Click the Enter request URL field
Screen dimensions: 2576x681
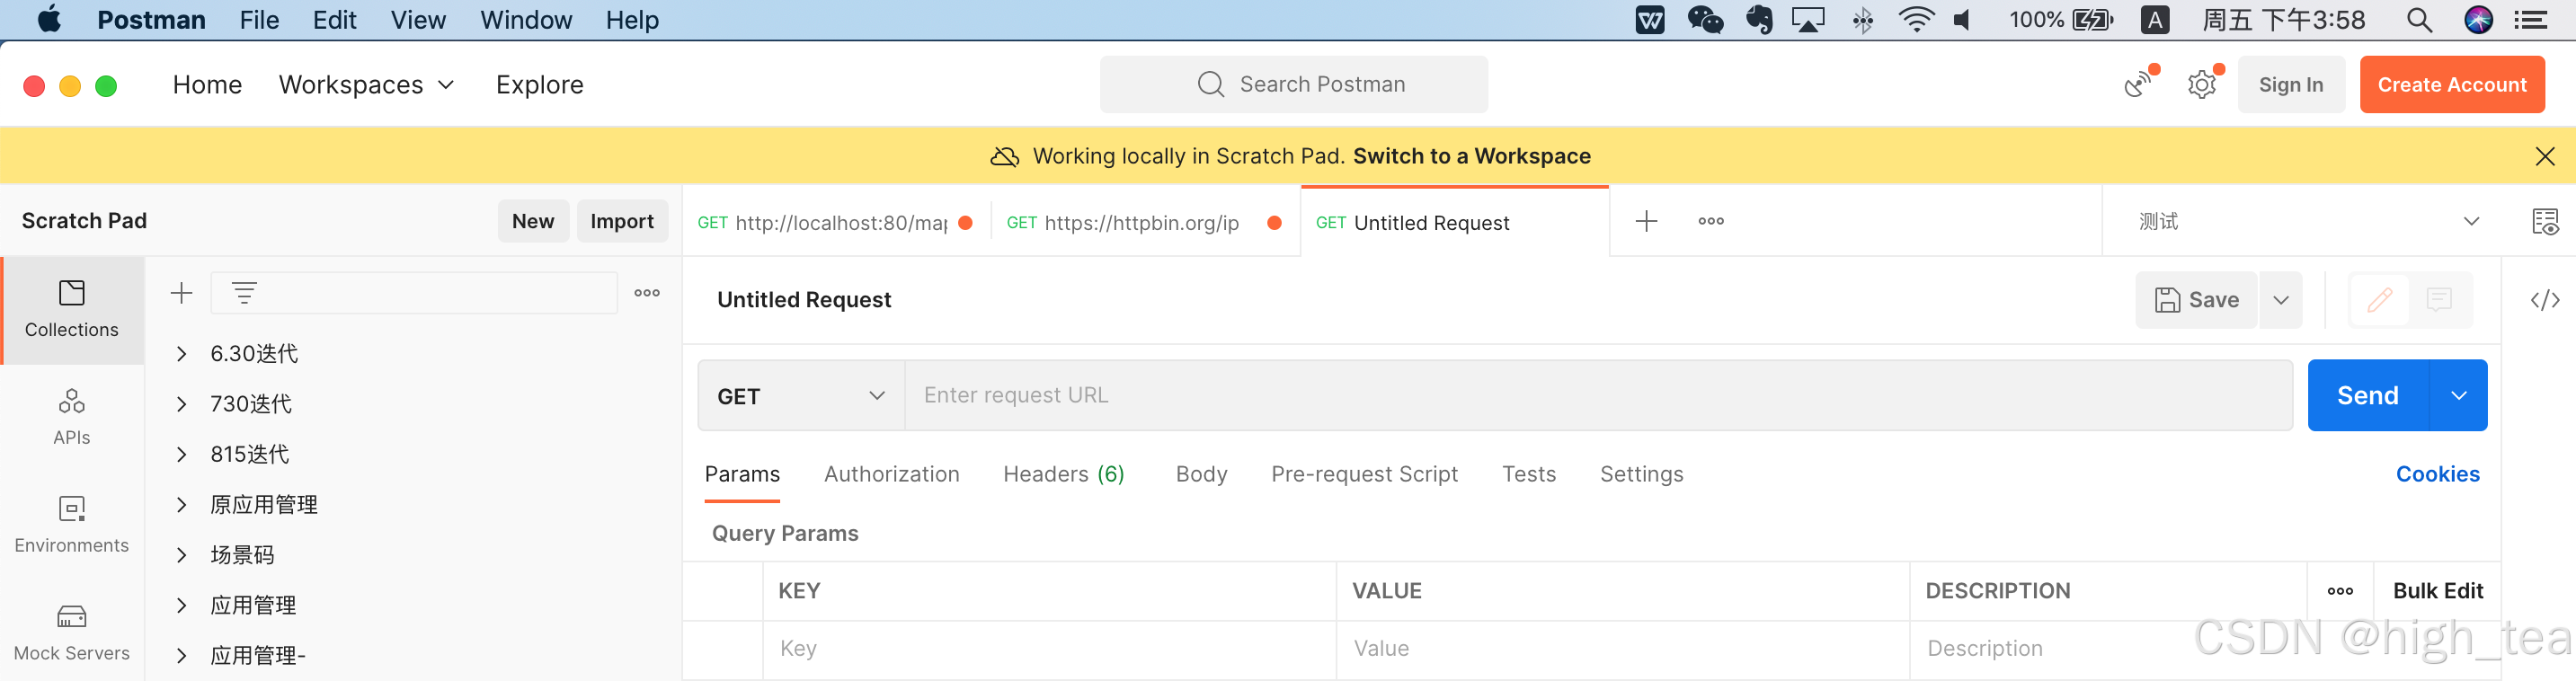(1598, 396)
